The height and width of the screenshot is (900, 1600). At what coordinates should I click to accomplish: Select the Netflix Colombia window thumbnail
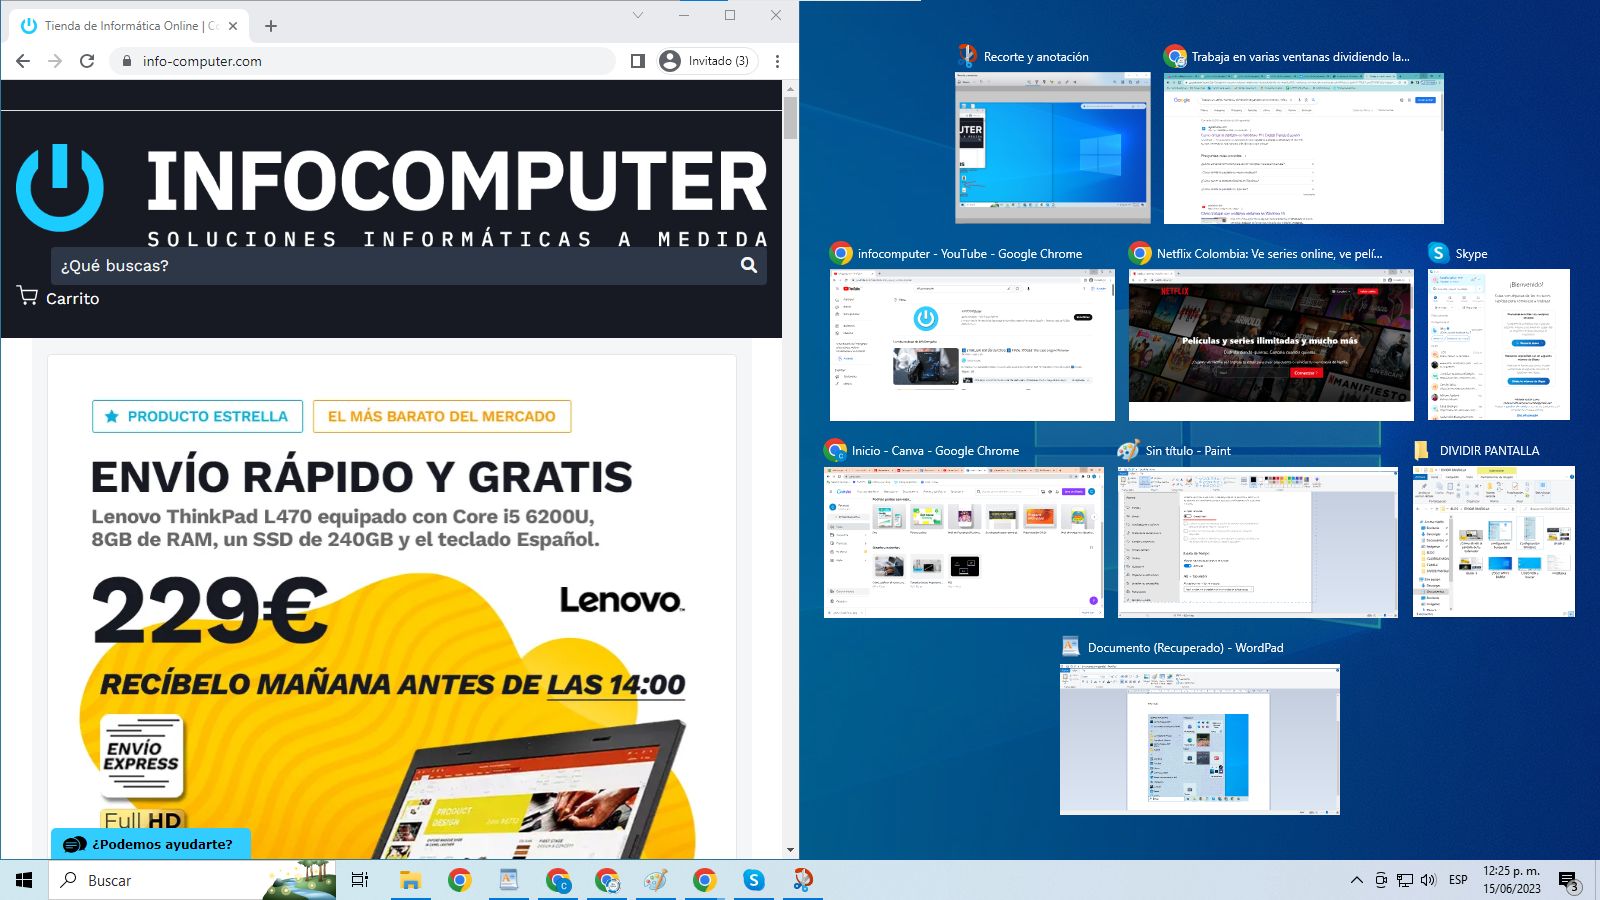1271,345
